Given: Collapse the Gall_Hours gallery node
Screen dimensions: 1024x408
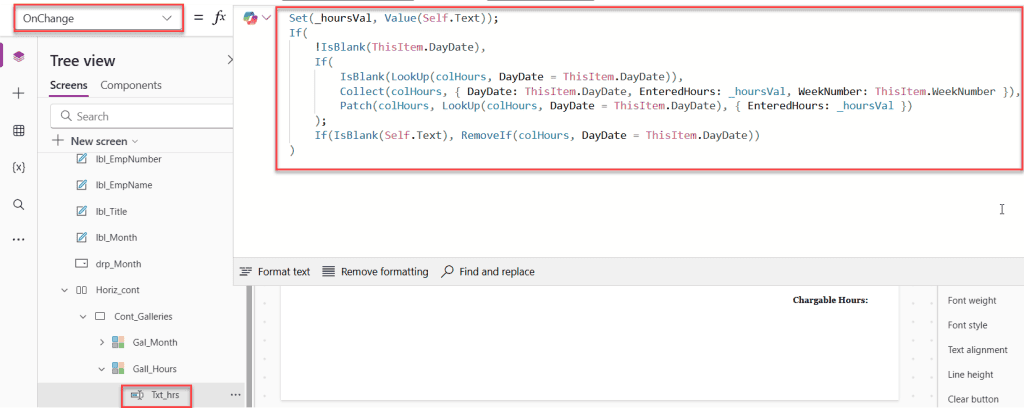Looking at the screenshot, I should coord(101,368).
